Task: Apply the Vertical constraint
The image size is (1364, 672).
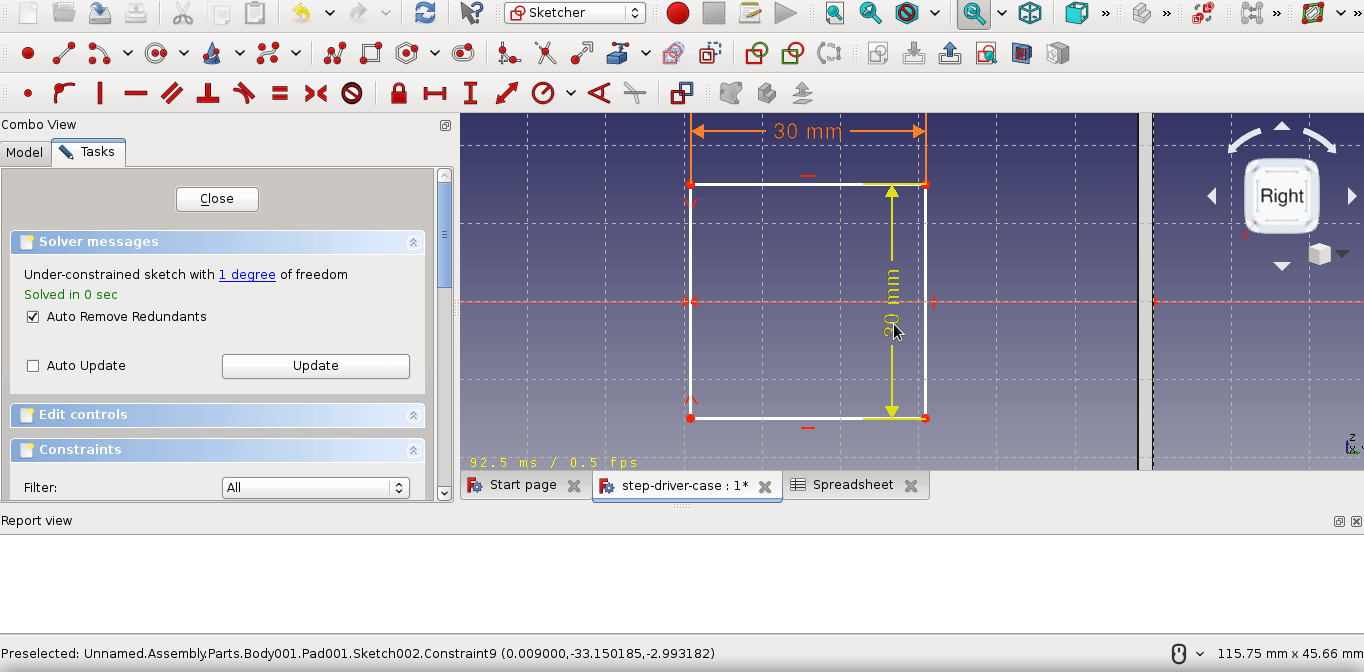Action: tap(100, 93)
